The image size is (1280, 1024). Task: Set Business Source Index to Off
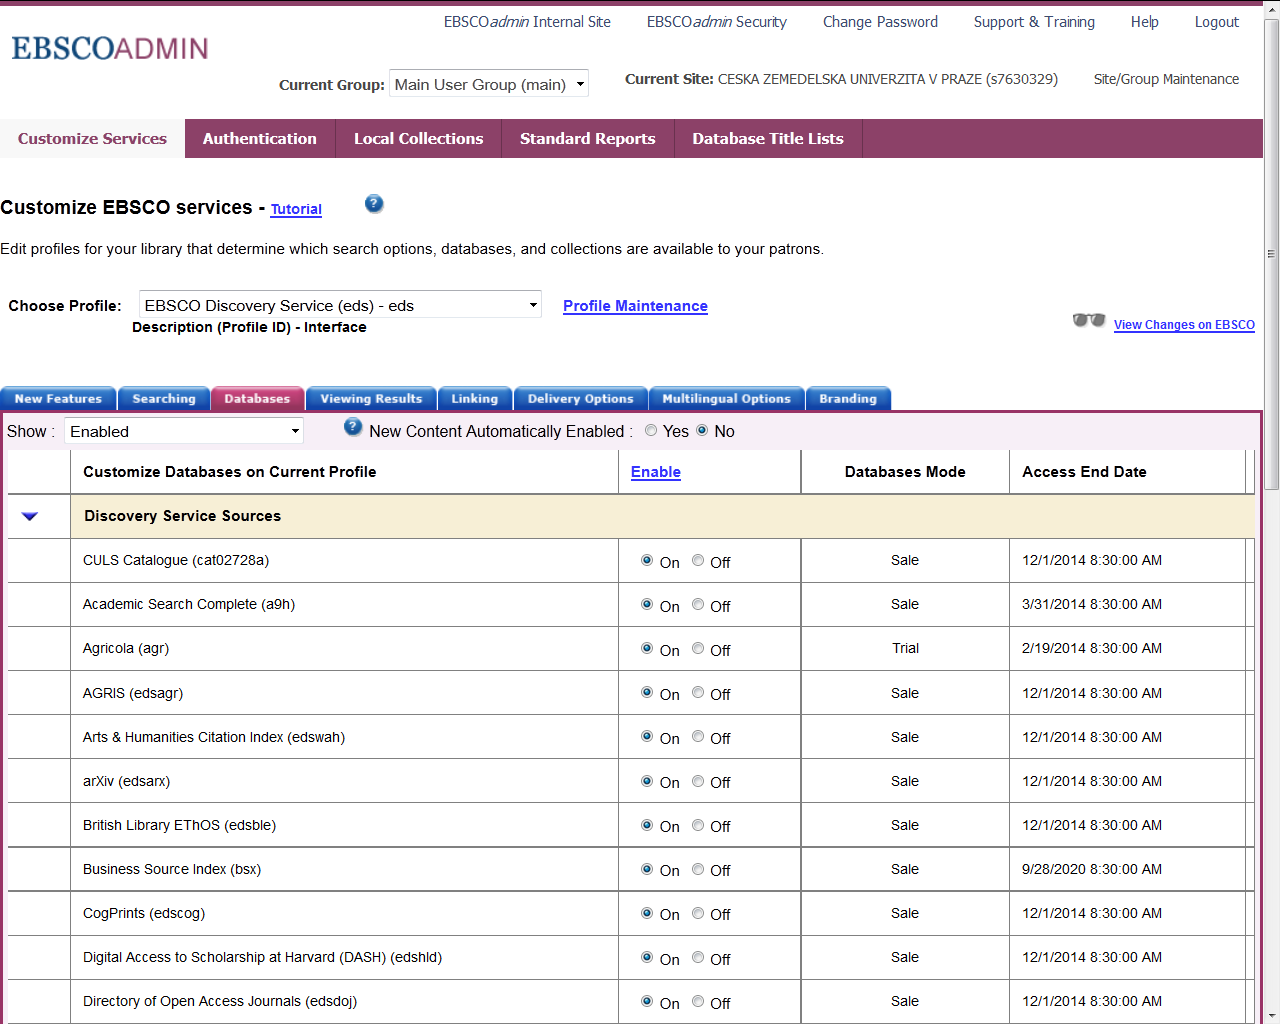(x=698, y=869)
